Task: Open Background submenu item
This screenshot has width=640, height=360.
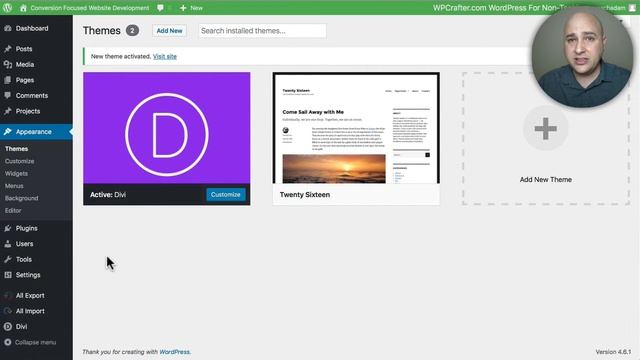Action: tap(21, 198)
